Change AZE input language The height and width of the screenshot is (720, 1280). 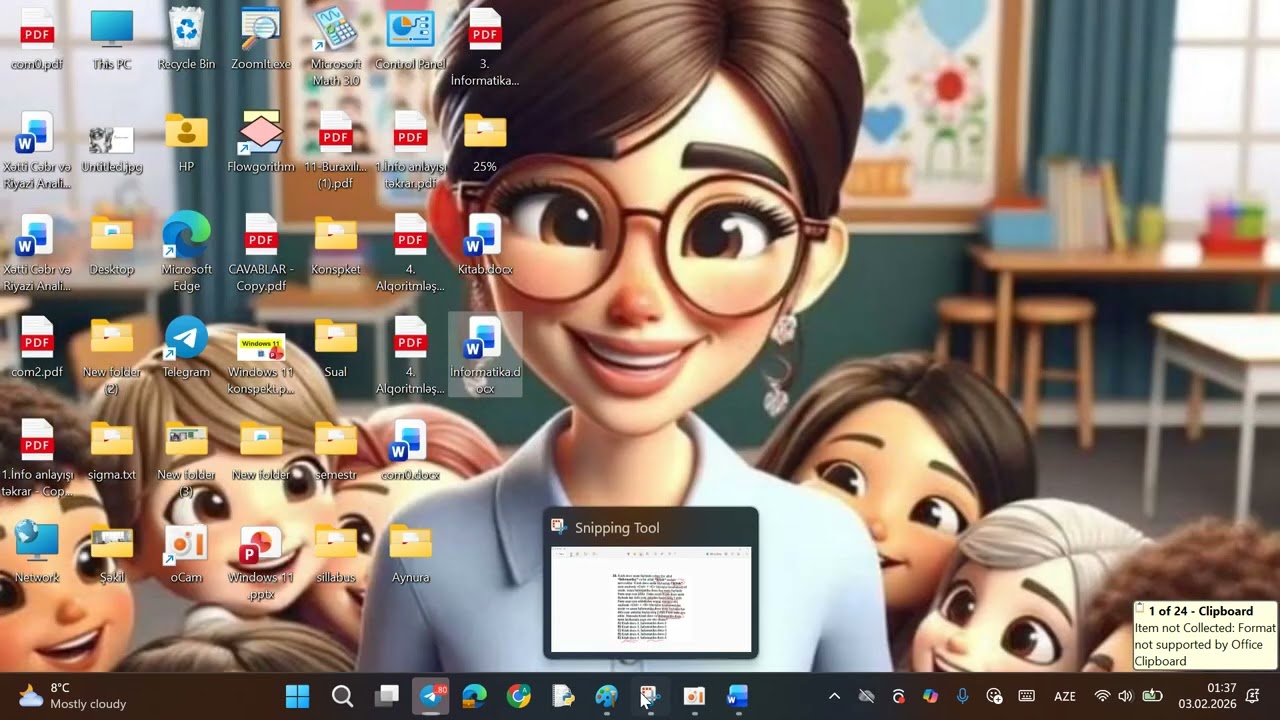(x=1065, y=696)
